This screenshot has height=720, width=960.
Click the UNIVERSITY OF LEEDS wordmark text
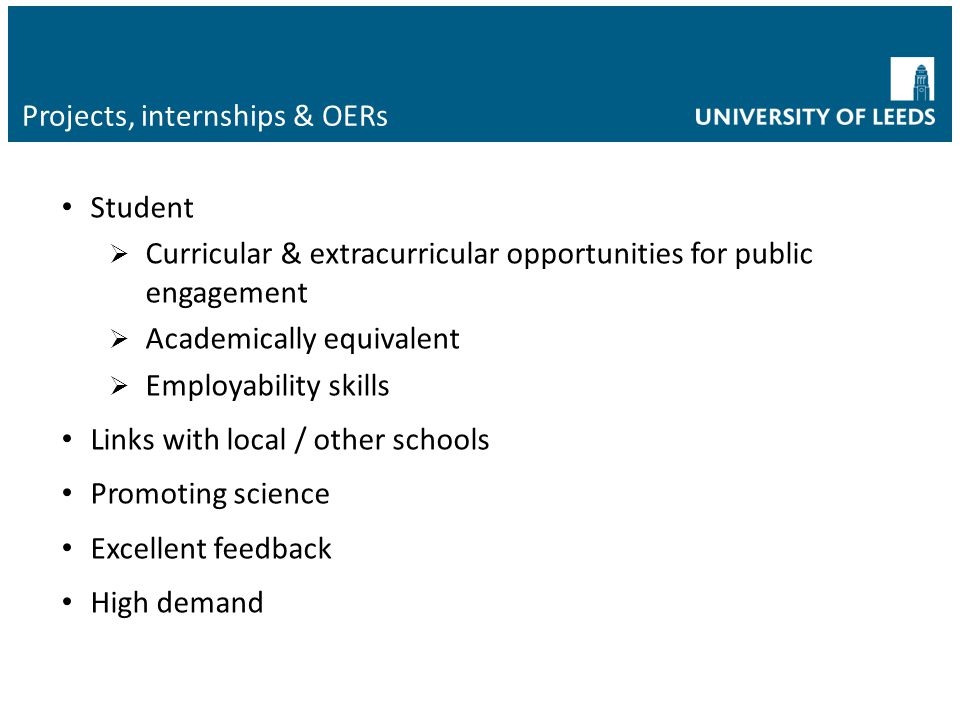(815, 117)
